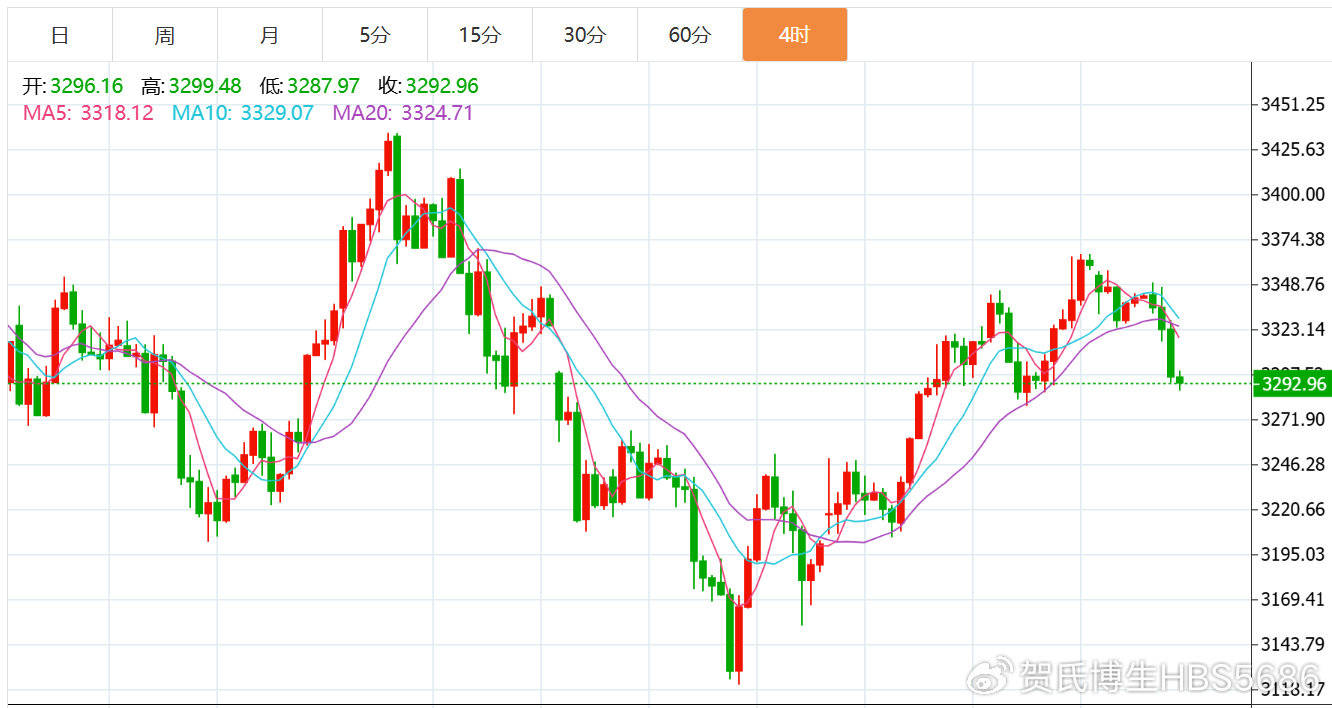Click the open price 3296.16 value
Image resolution: width=1332 pixels, height=708 pixels.
click(86, 86)
